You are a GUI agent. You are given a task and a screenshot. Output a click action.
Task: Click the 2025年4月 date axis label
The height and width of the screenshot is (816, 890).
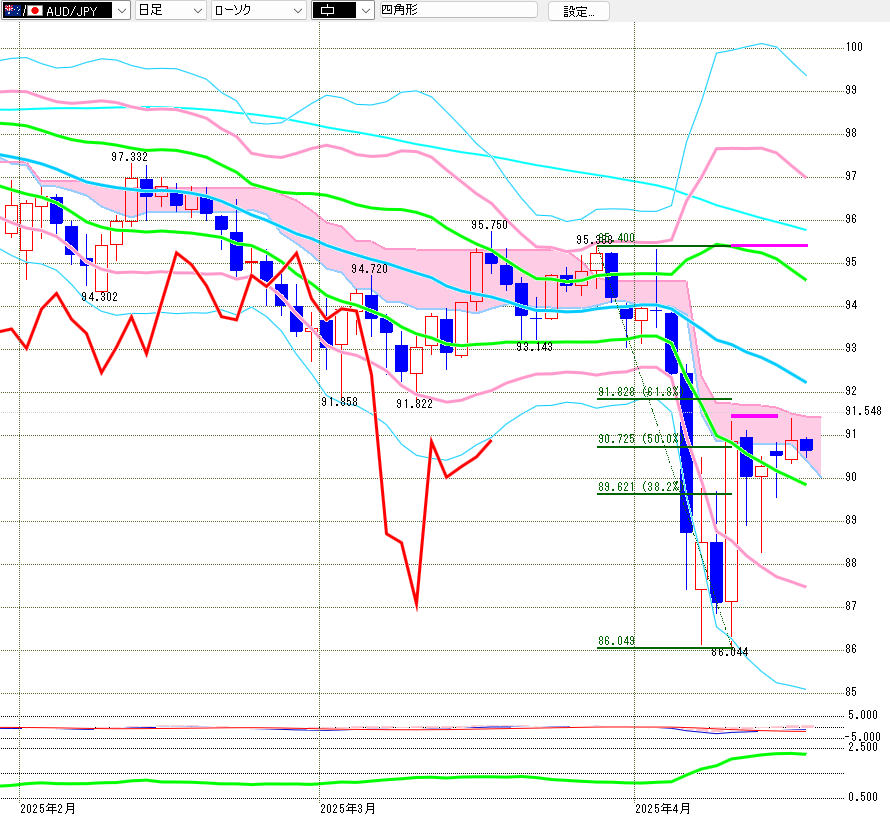tap(662, 809)
